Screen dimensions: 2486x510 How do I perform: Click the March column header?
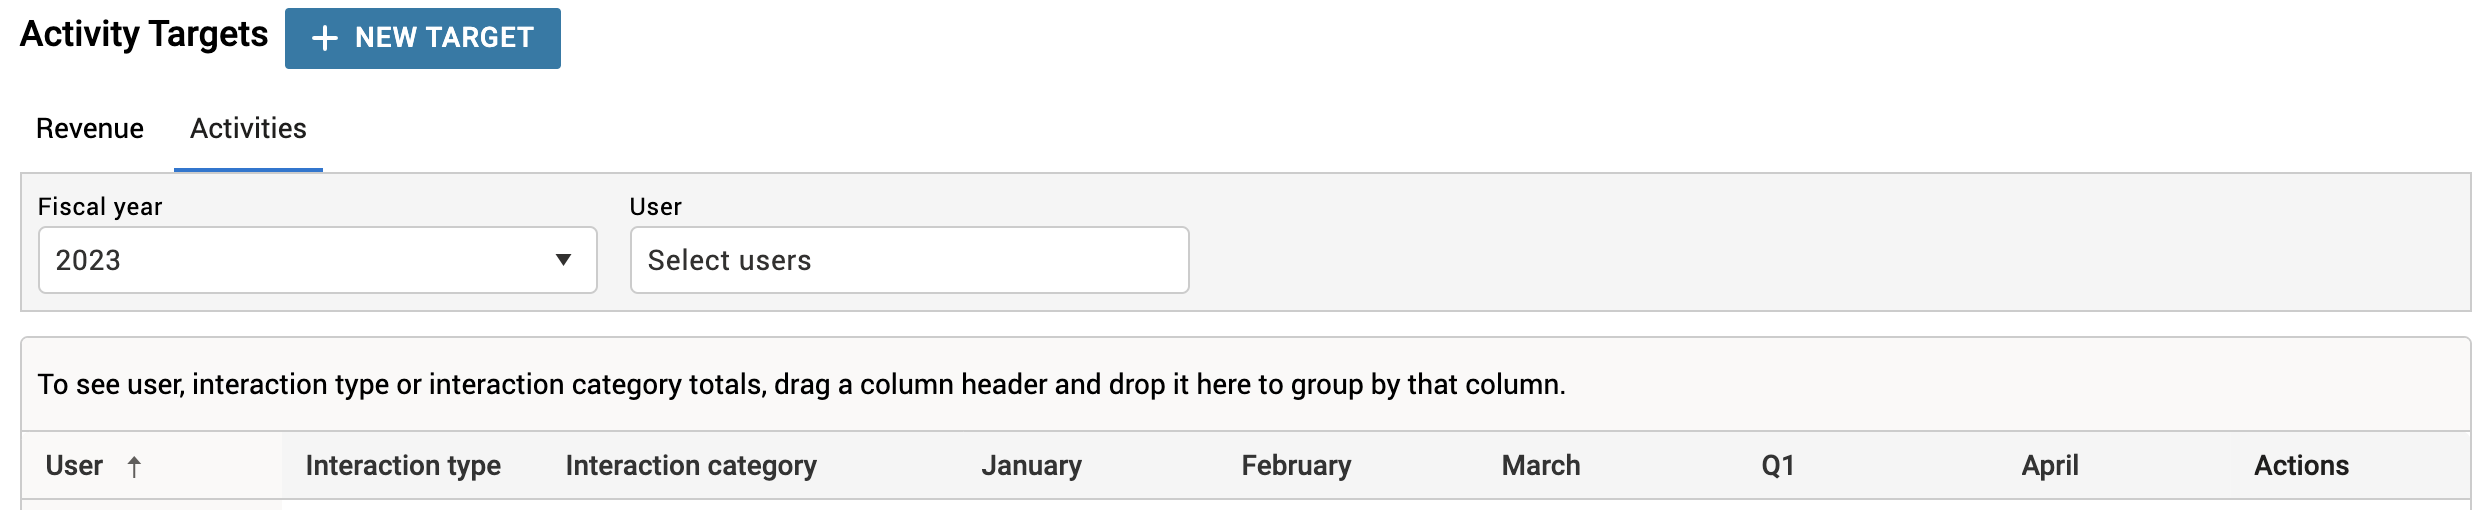pos(1541,466)
